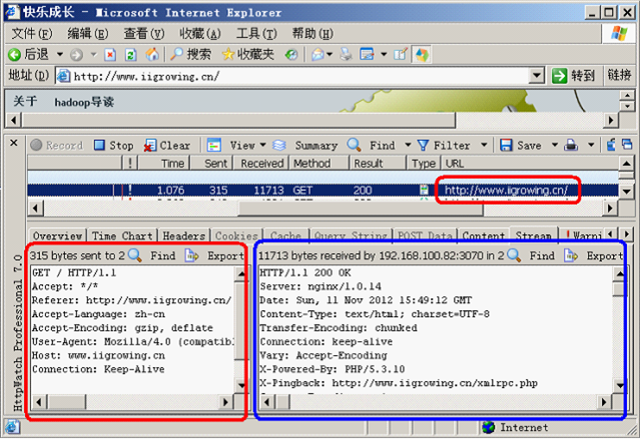Image resolution: width=640 pixels, height=439 pixels.
Task: Open the 收藏夹 favorites panel
Action: (248, 54)
